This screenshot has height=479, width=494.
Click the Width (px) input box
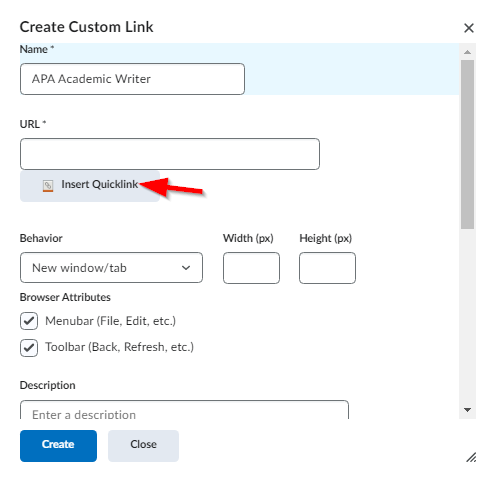pos(251,268)
